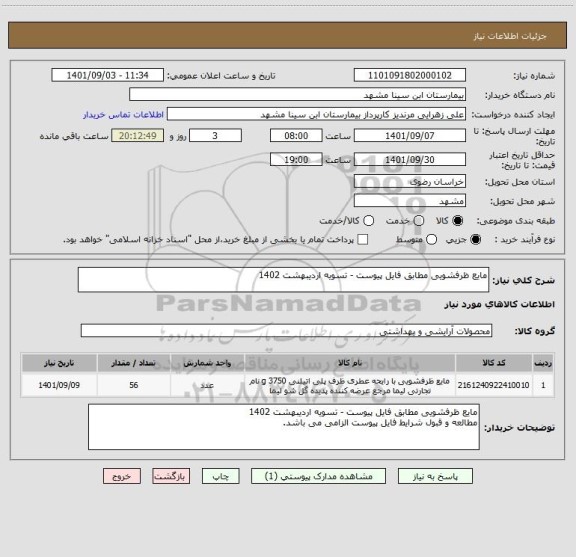The width and height of the screenshot is (576, 557).
Task: Click the اطلاعات کالاهای مورد نیاز heading
Action: pos(500,304)
